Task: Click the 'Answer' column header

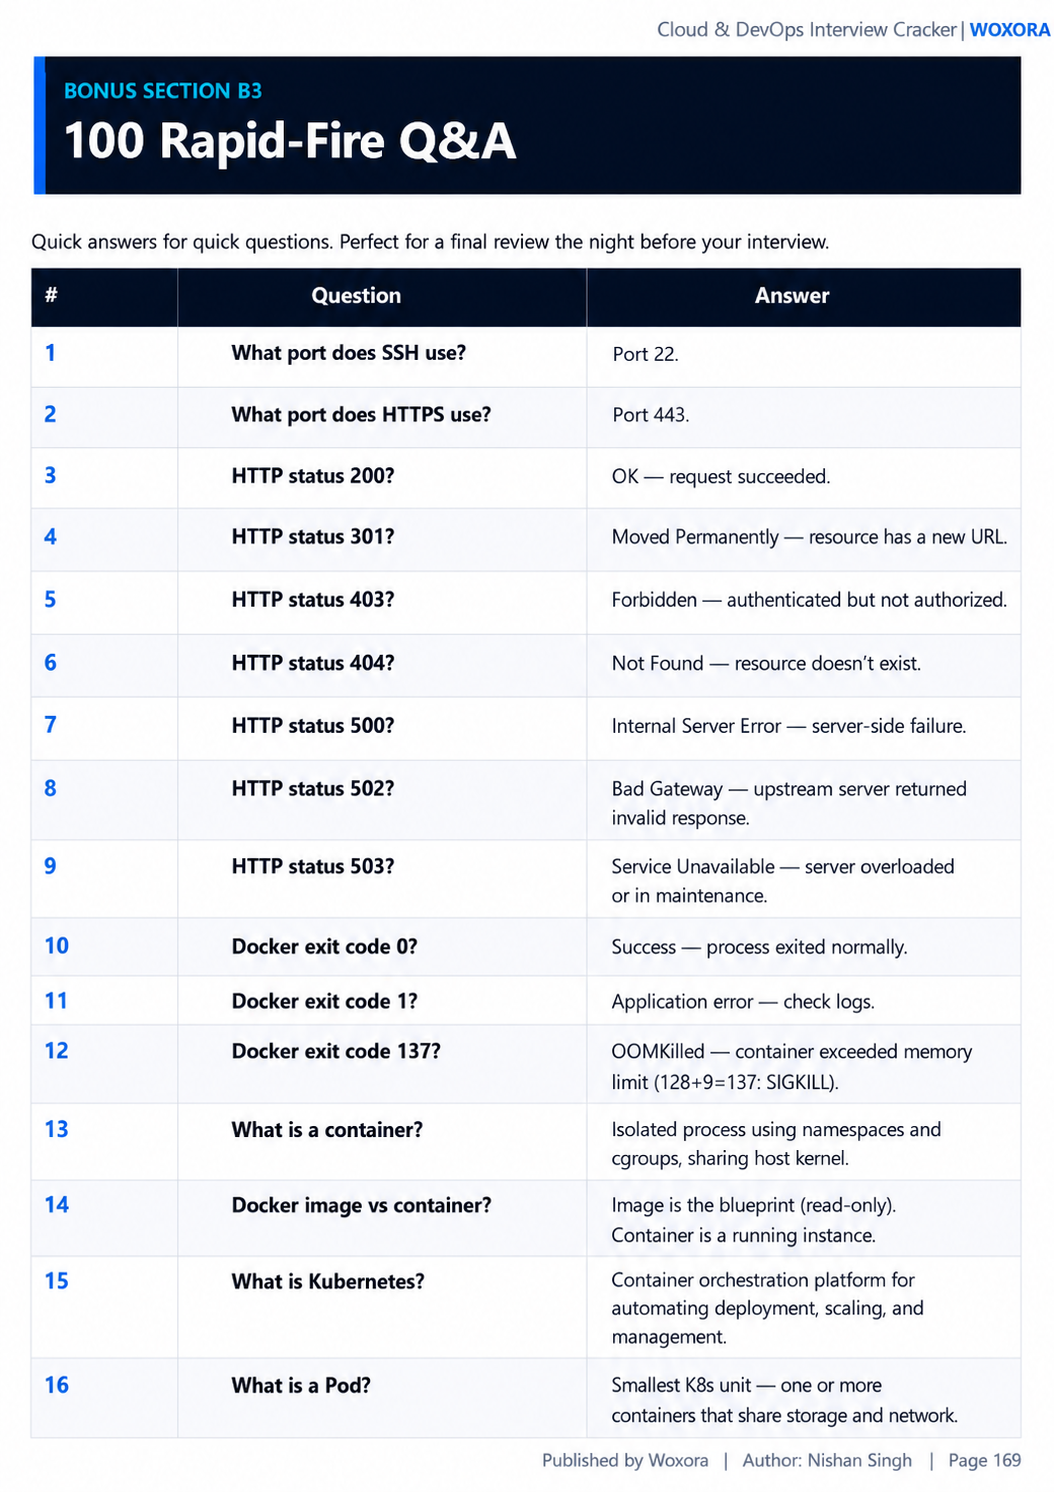Action: (x=792, y=296)
